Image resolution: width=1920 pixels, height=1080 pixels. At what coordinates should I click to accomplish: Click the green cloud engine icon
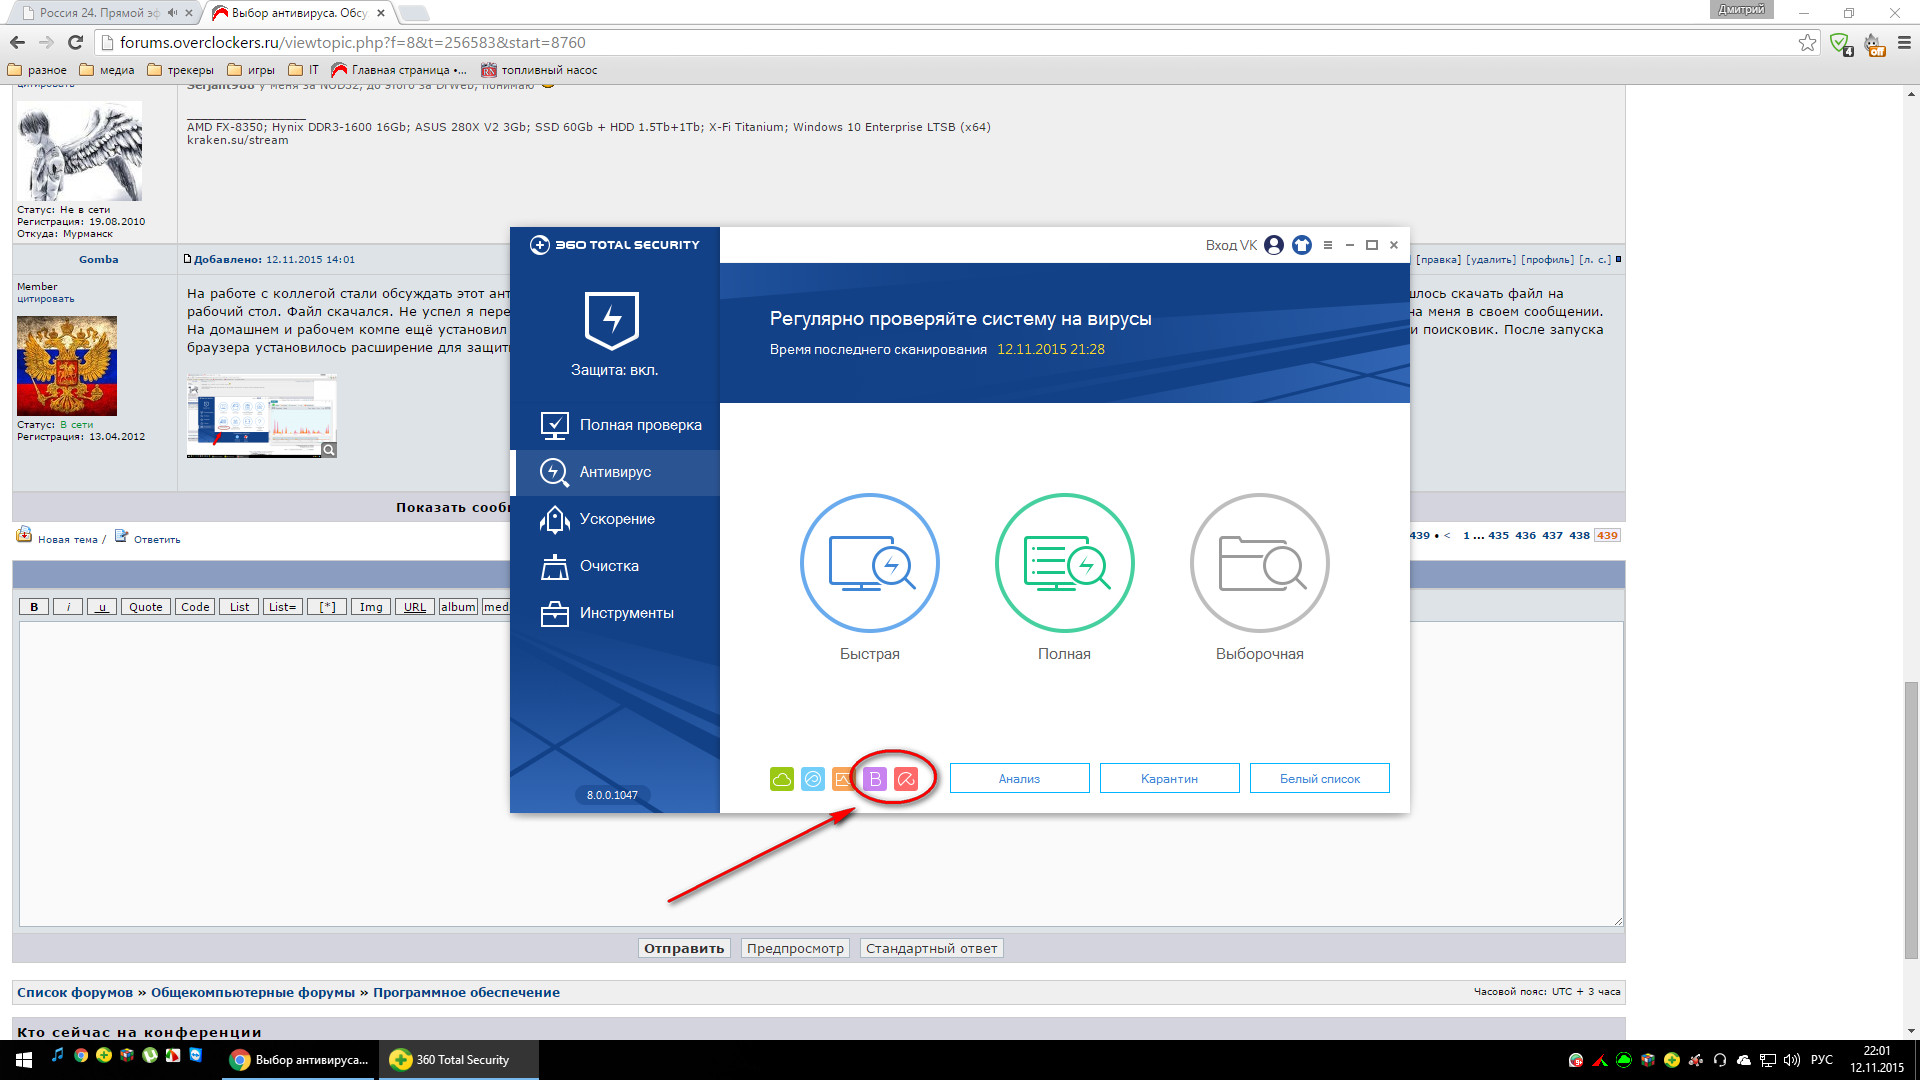[x=782, y=779]
